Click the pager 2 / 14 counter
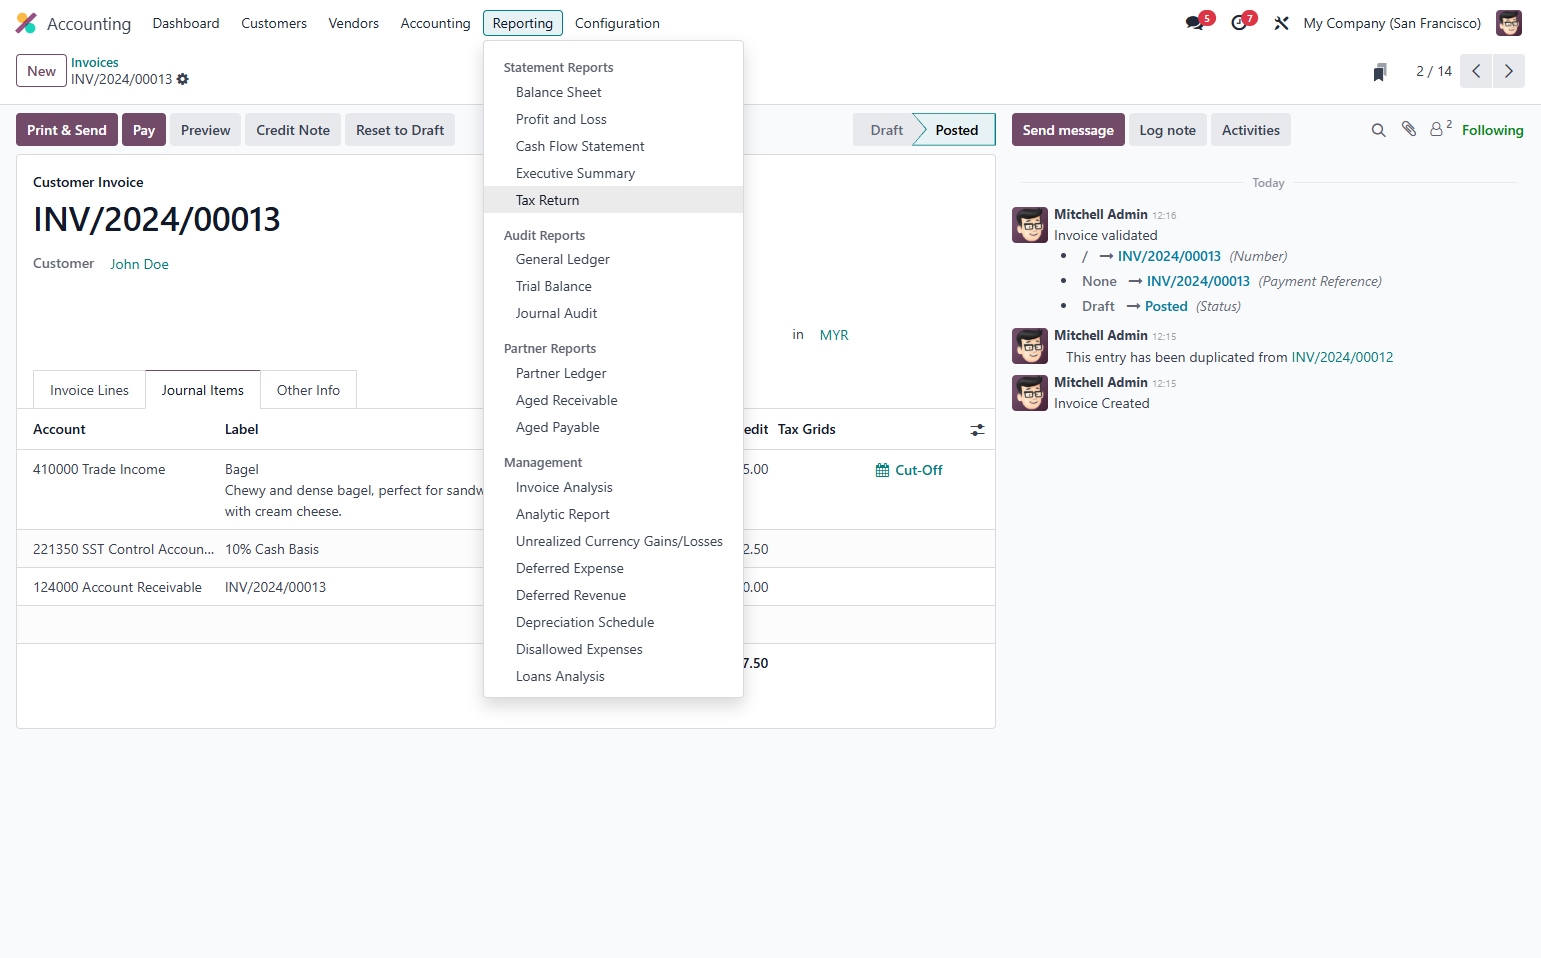 point(1434,71)
